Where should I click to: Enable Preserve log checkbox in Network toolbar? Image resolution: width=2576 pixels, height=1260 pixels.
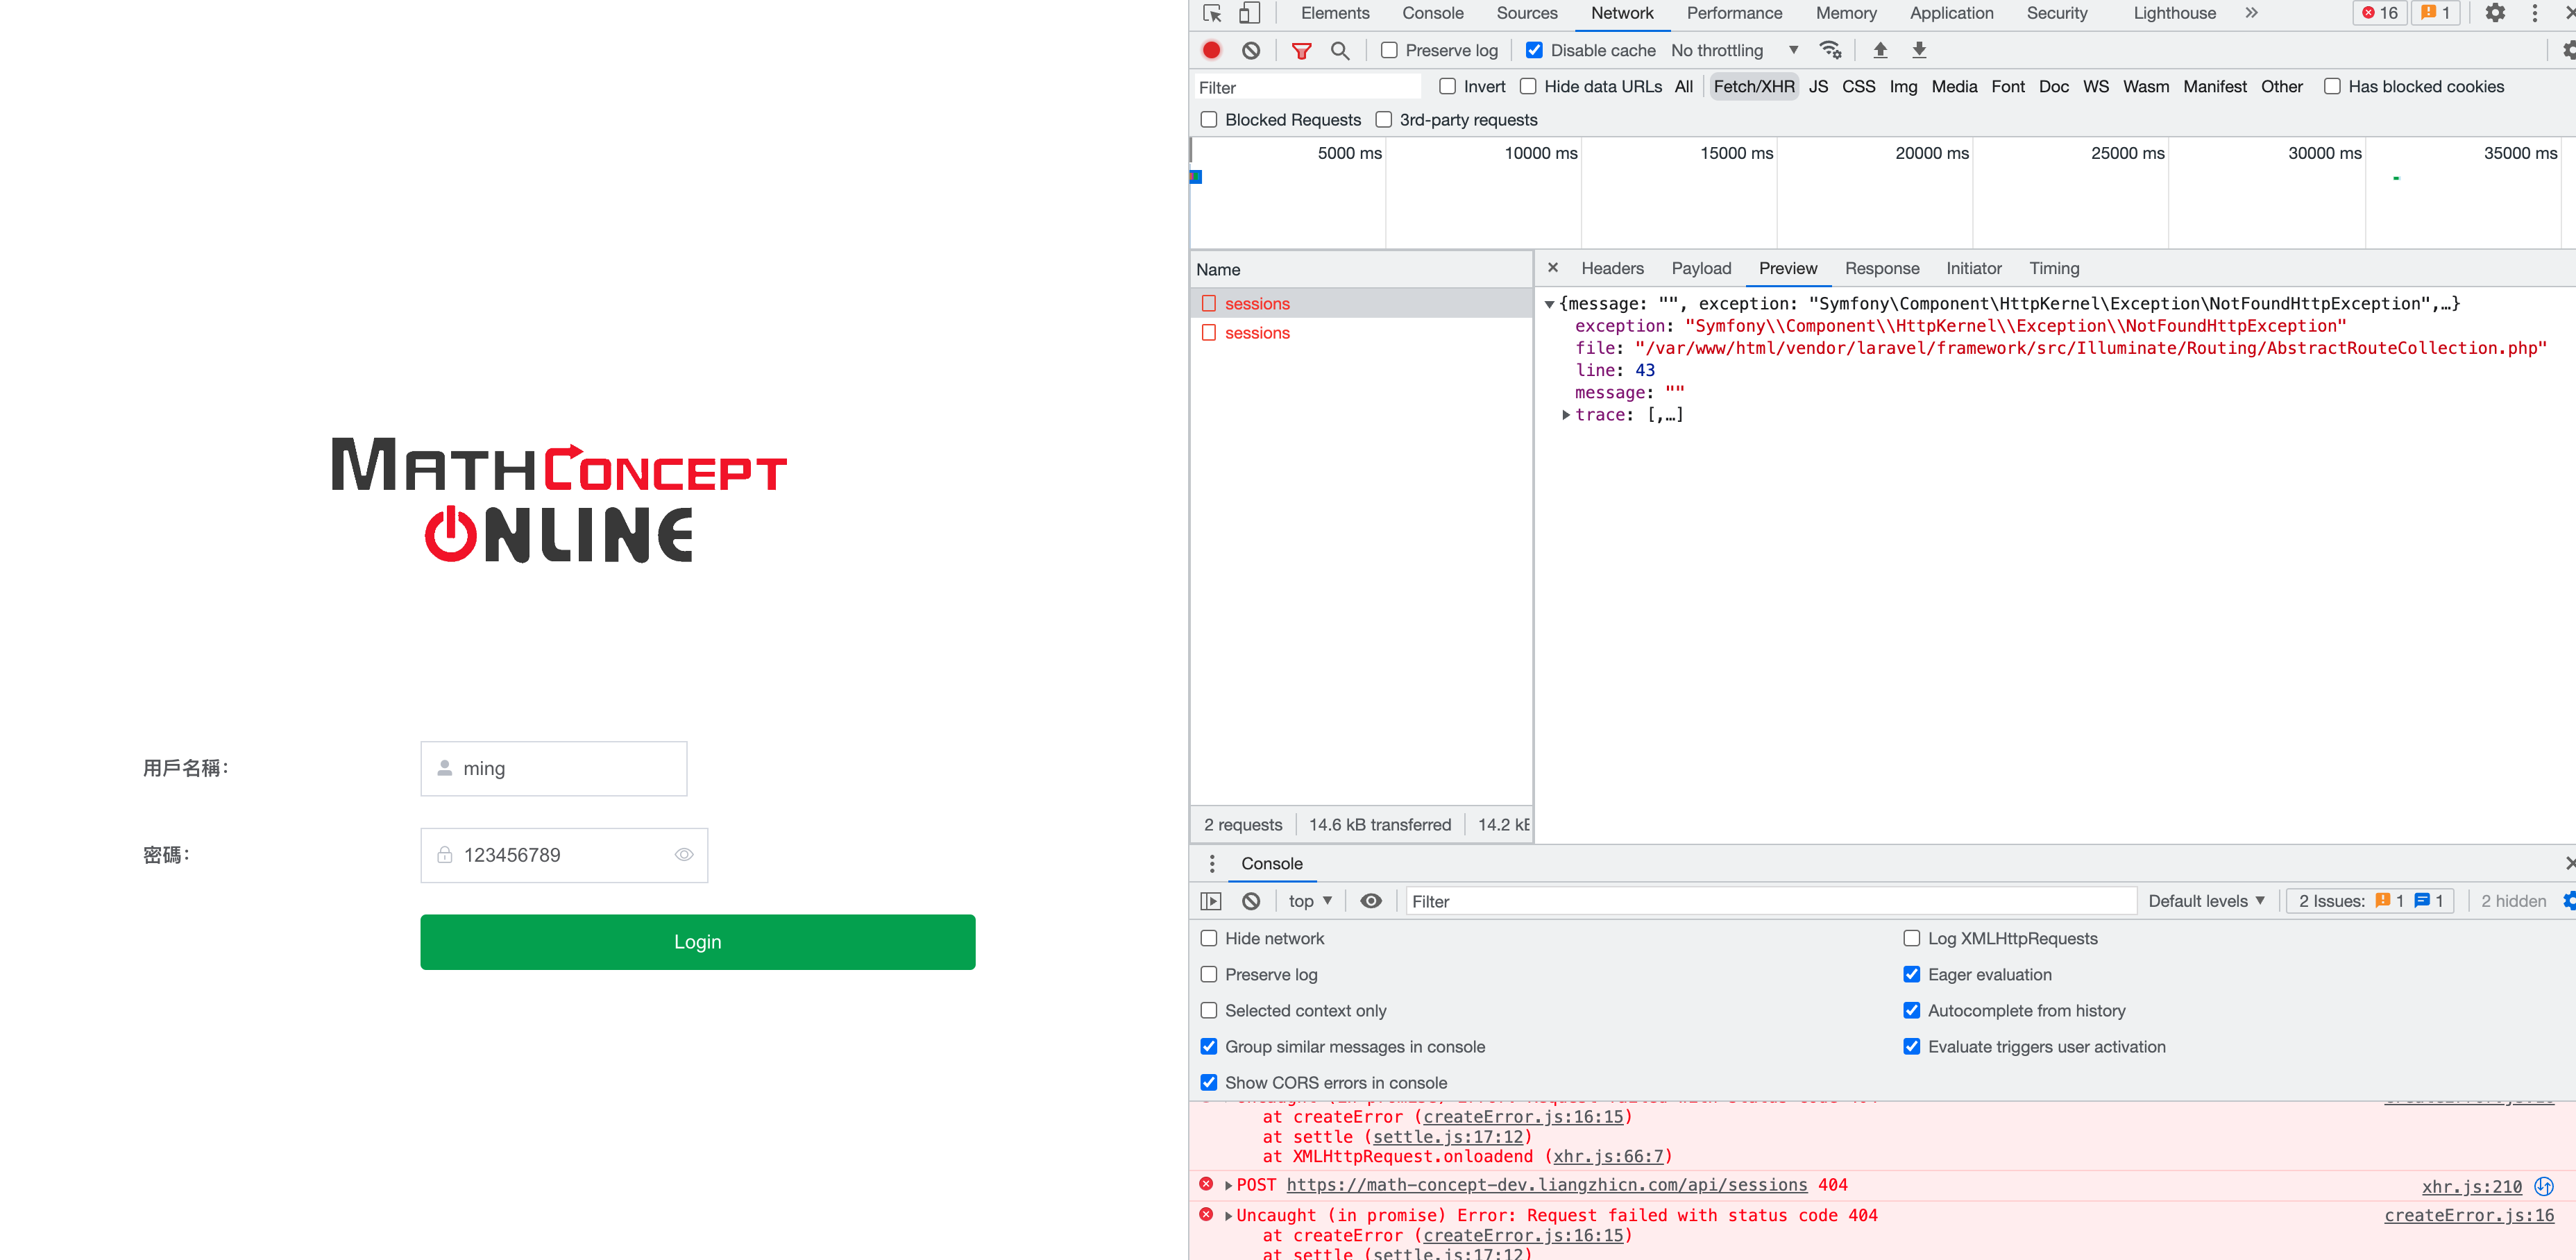point(1389,50)
